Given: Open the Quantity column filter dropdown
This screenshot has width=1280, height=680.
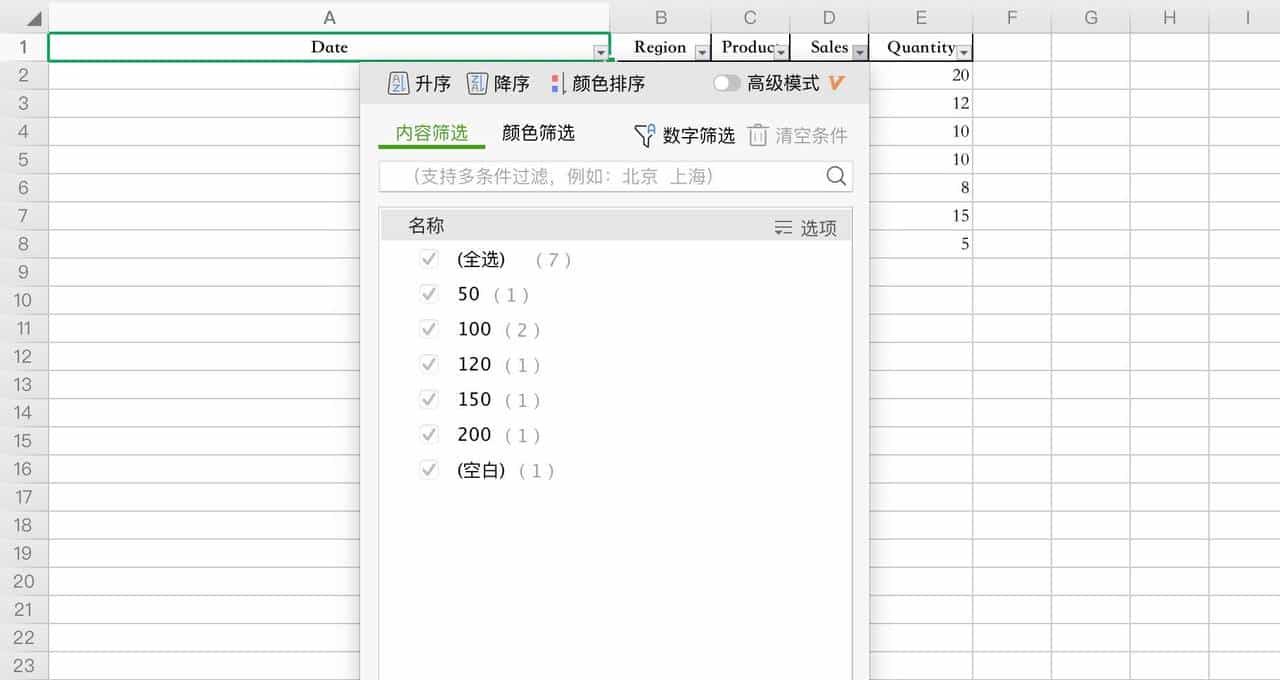Looking at the screenshot, I should [x=963, y=49].
